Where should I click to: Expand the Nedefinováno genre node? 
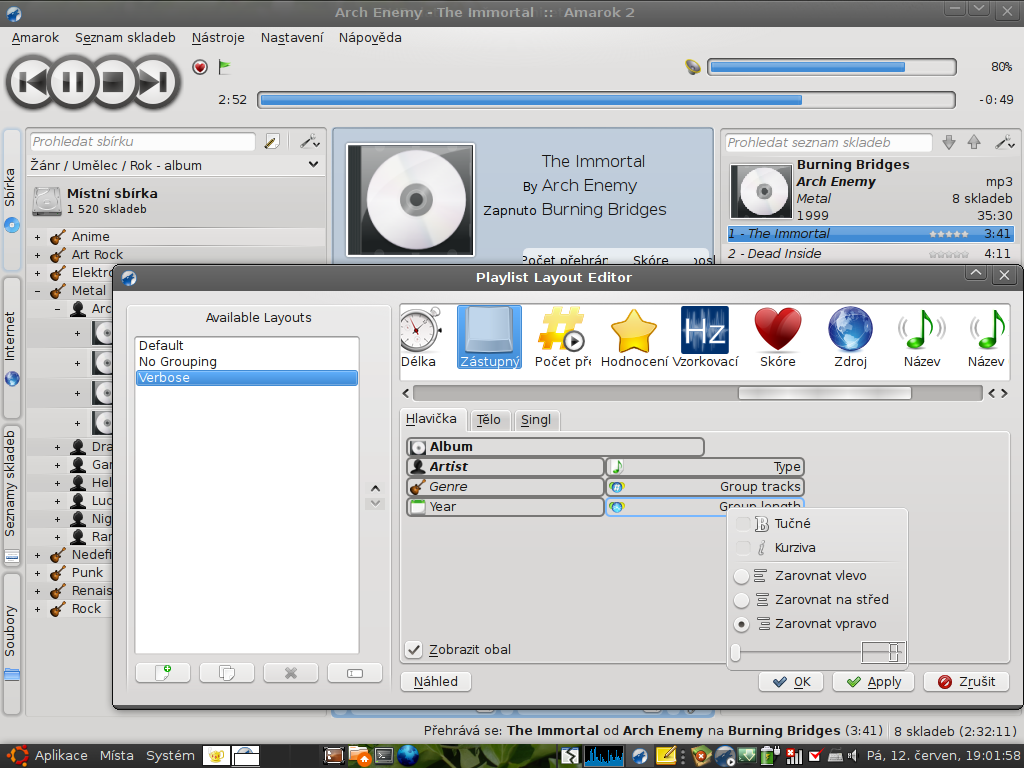tap(37, 555)
